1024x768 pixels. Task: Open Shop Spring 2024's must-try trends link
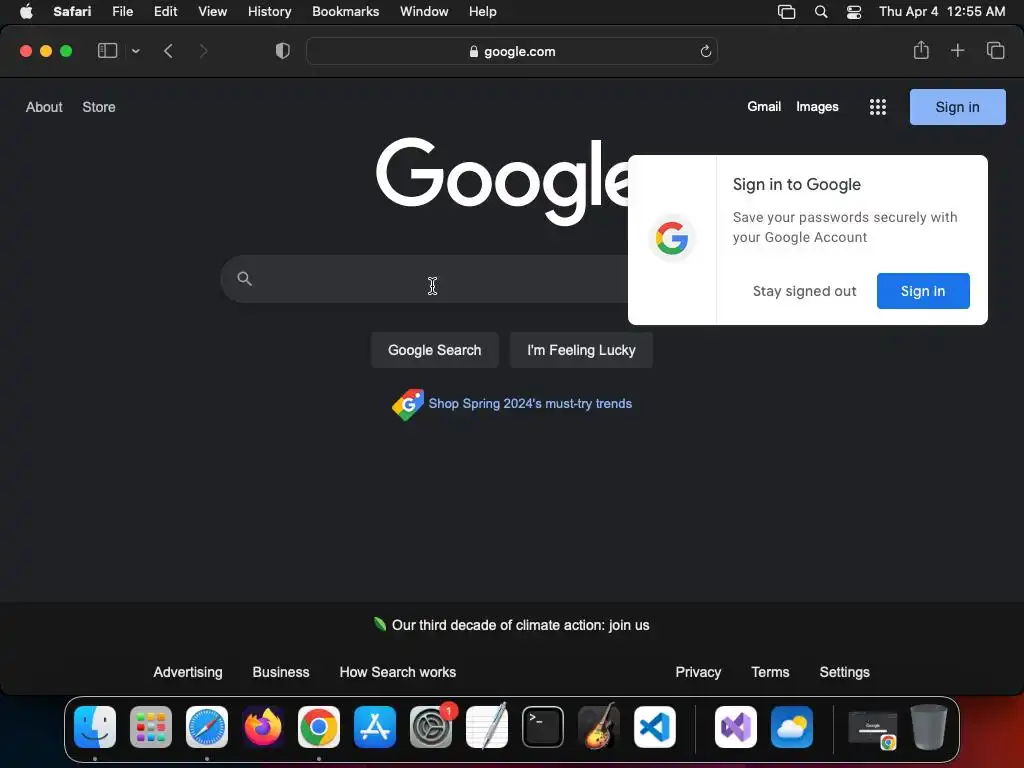tap(530, 404)
